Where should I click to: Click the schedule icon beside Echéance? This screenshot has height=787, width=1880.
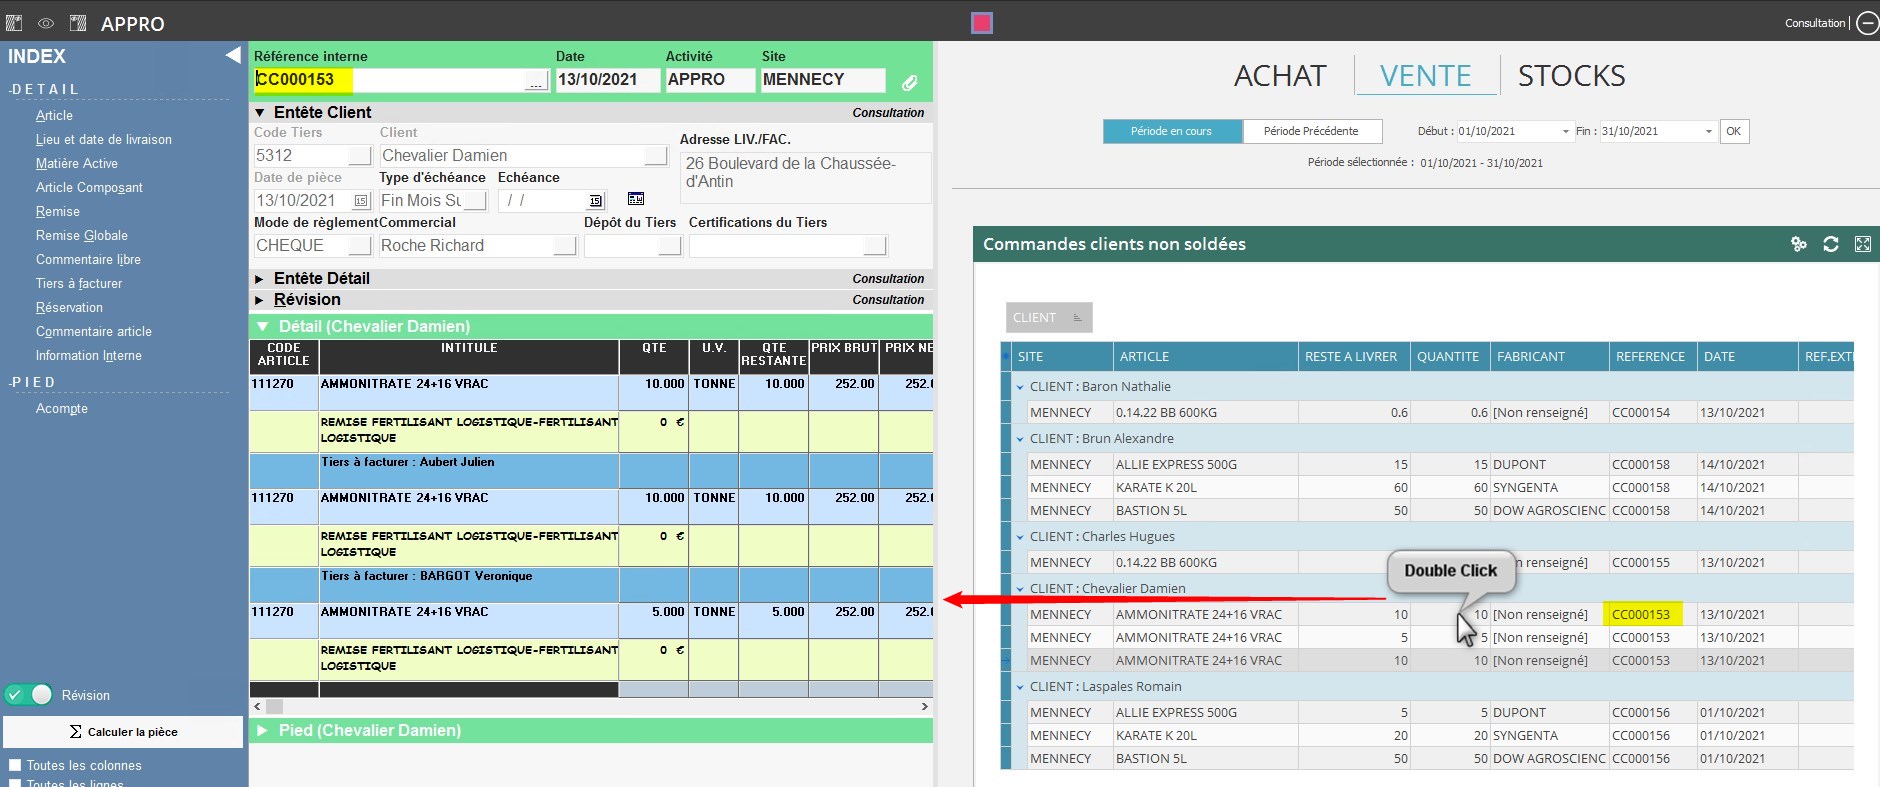[x=636, y=200]
